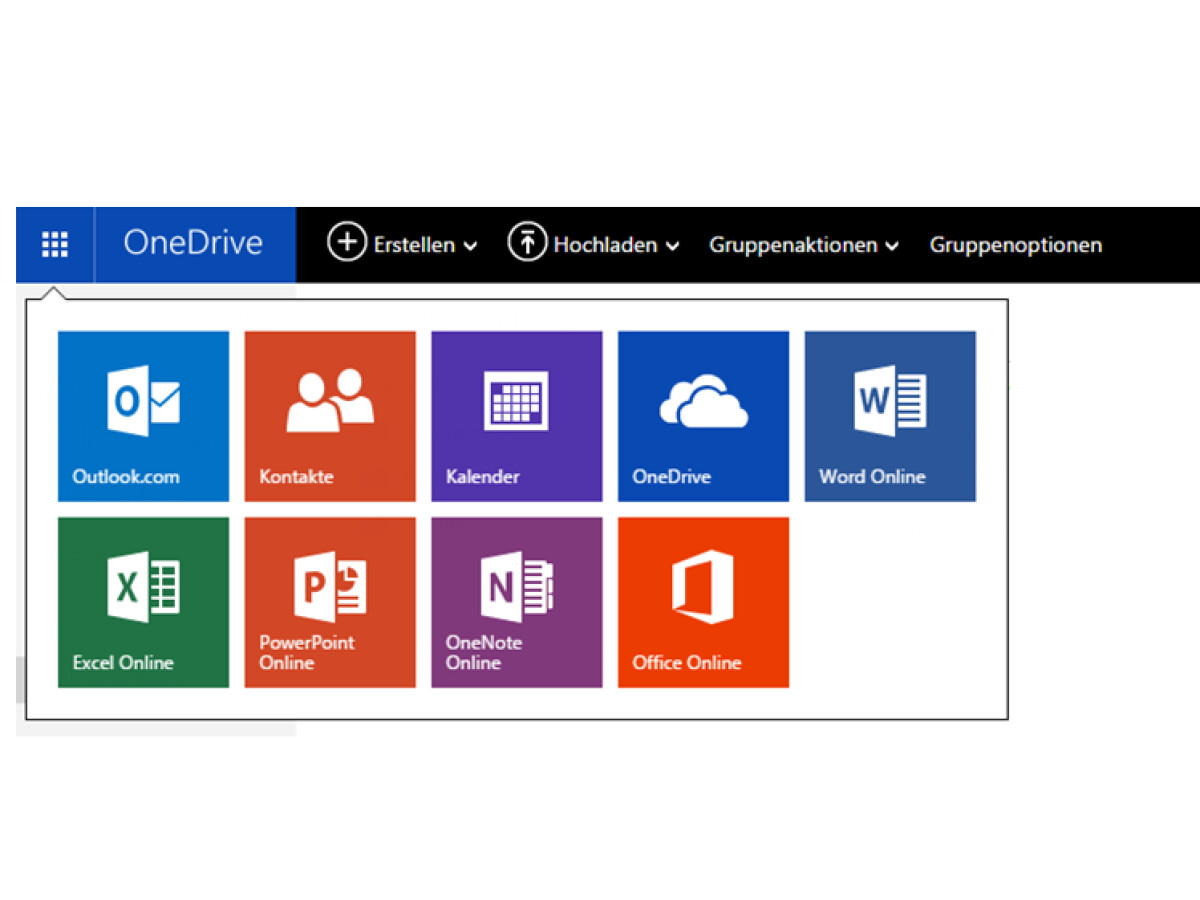Launch Word Online tile

click(890, 416)
